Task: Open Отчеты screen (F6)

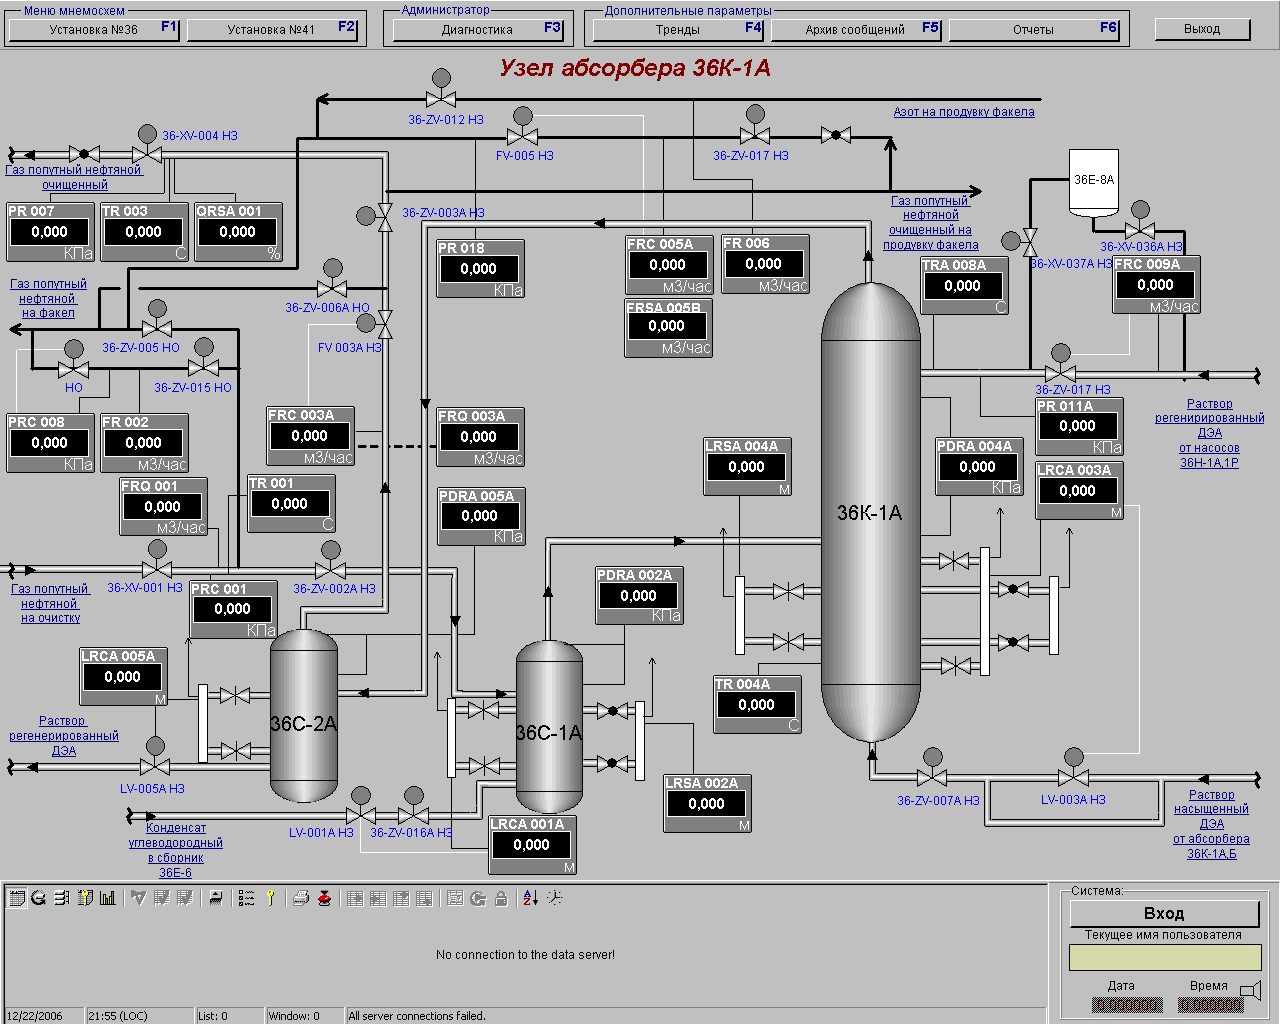Action: (x=1033, y=29)
